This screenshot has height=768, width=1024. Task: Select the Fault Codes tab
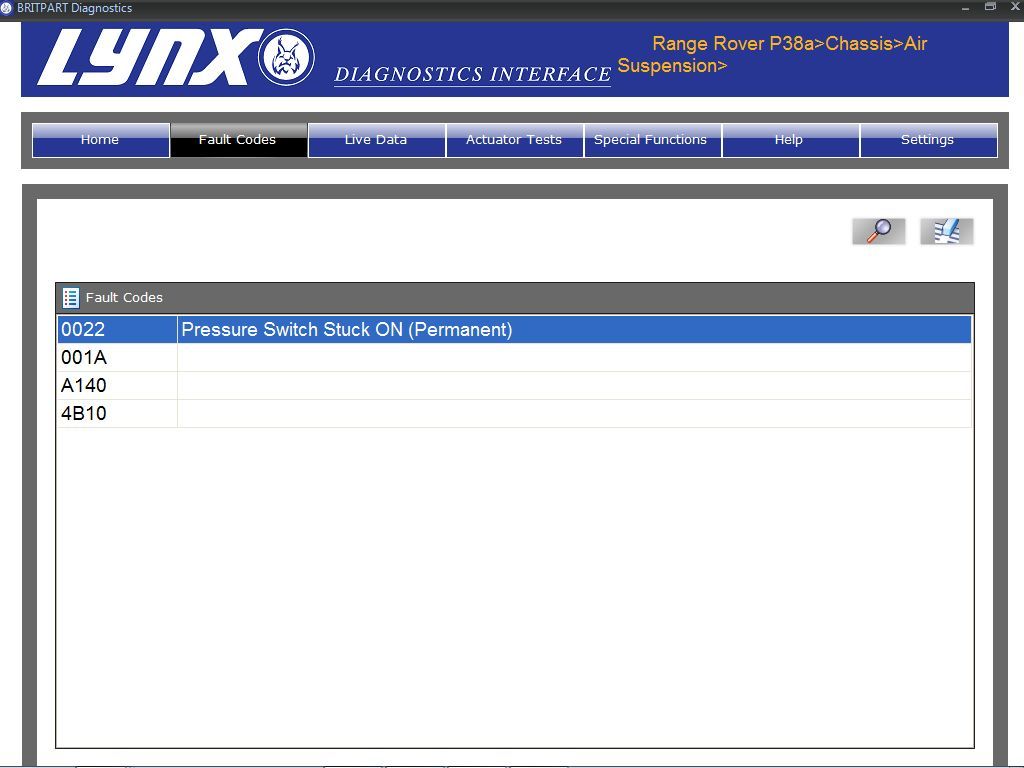click(x=238, y=140)
